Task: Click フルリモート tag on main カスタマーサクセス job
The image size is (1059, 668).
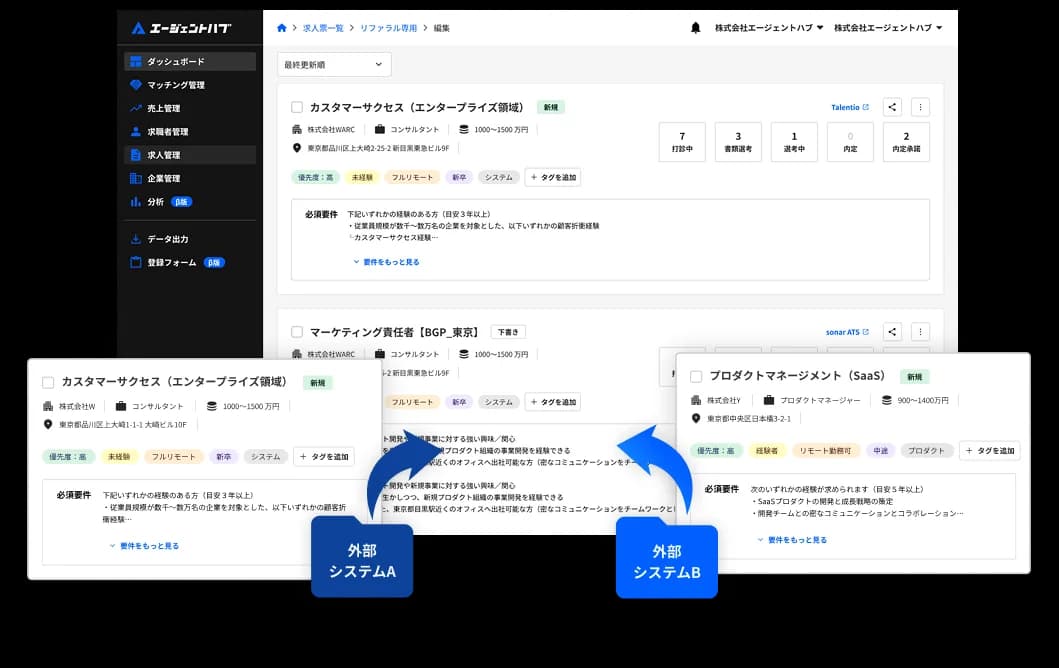Action: [x=412, y=178]
